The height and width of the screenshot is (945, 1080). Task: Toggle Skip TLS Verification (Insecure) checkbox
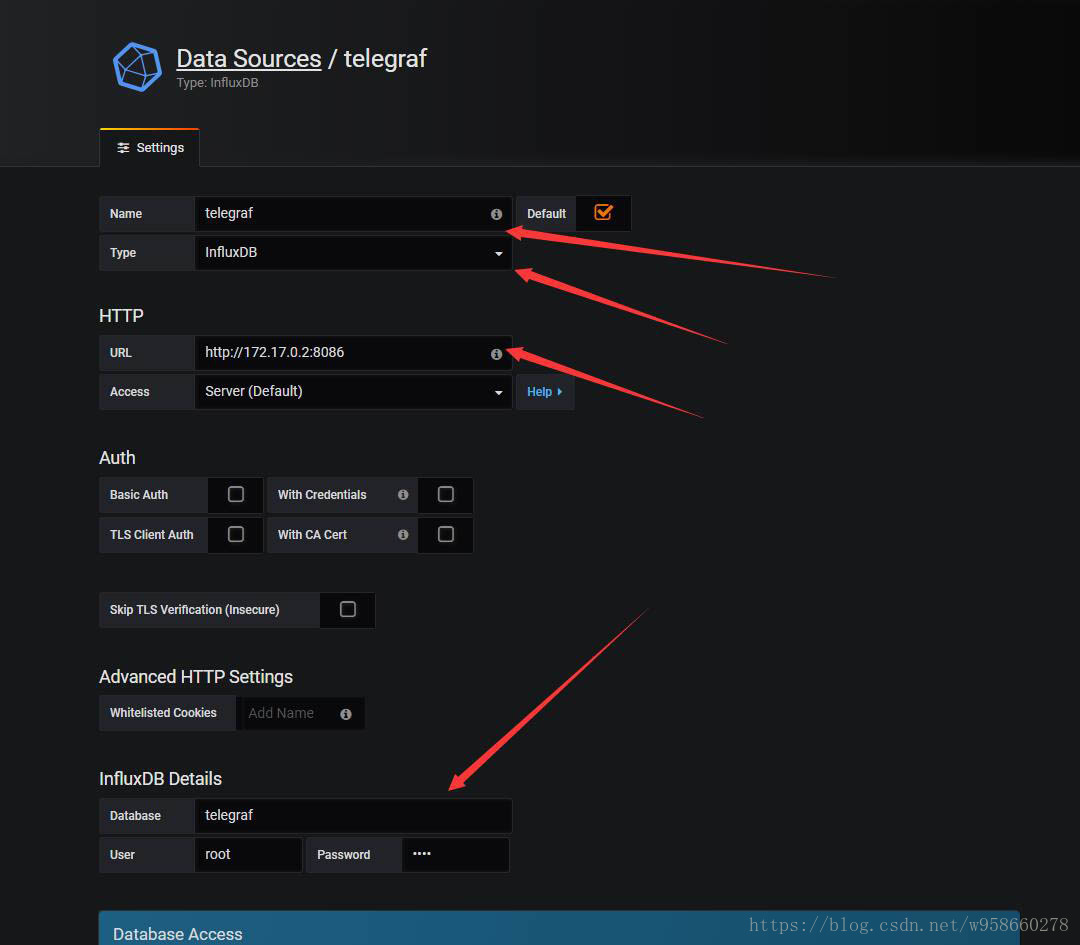(348, 610)
